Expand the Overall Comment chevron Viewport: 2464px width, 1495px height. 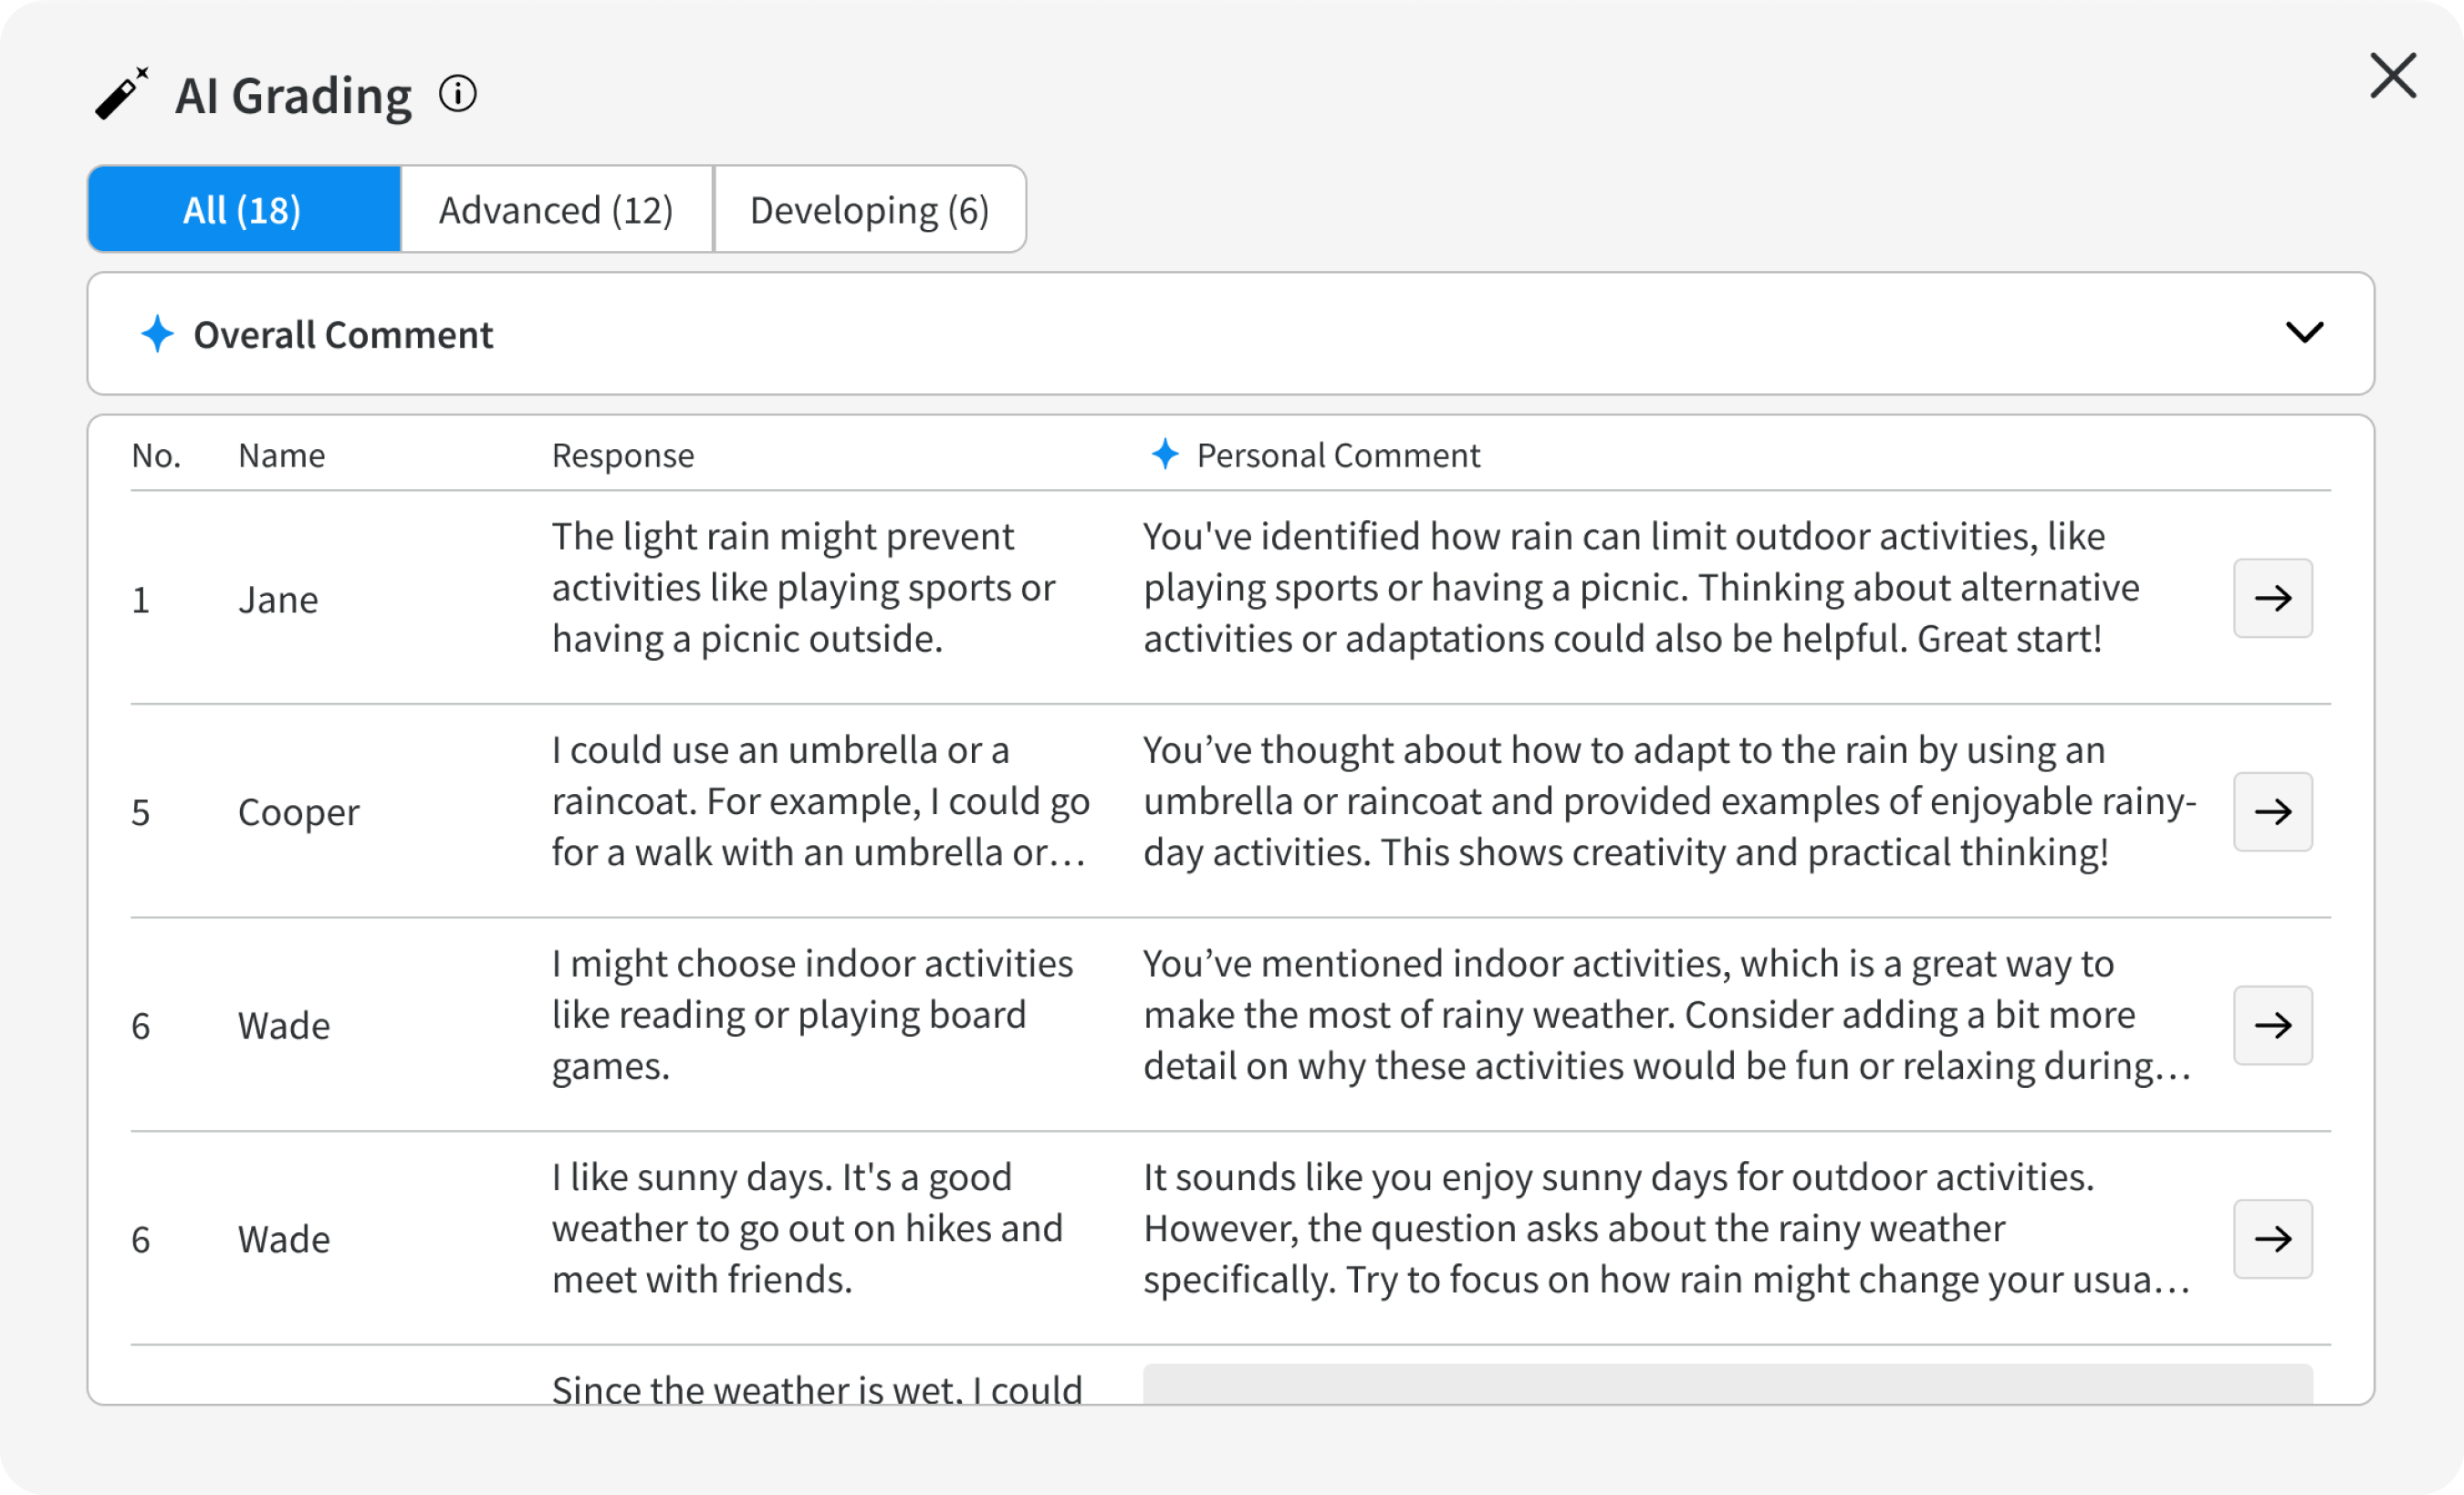tap(2304, 333)
